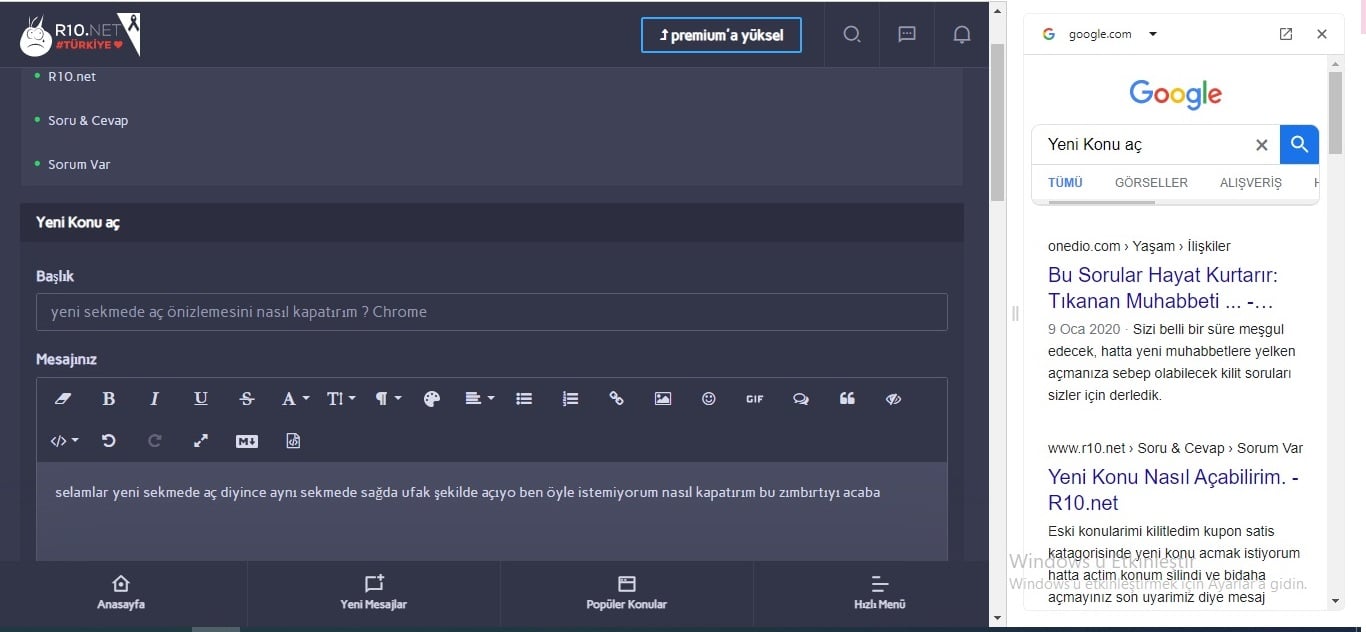Clear the Google search query
The height and width of the screenshot is (632, 1366).
click(1262, 145)
